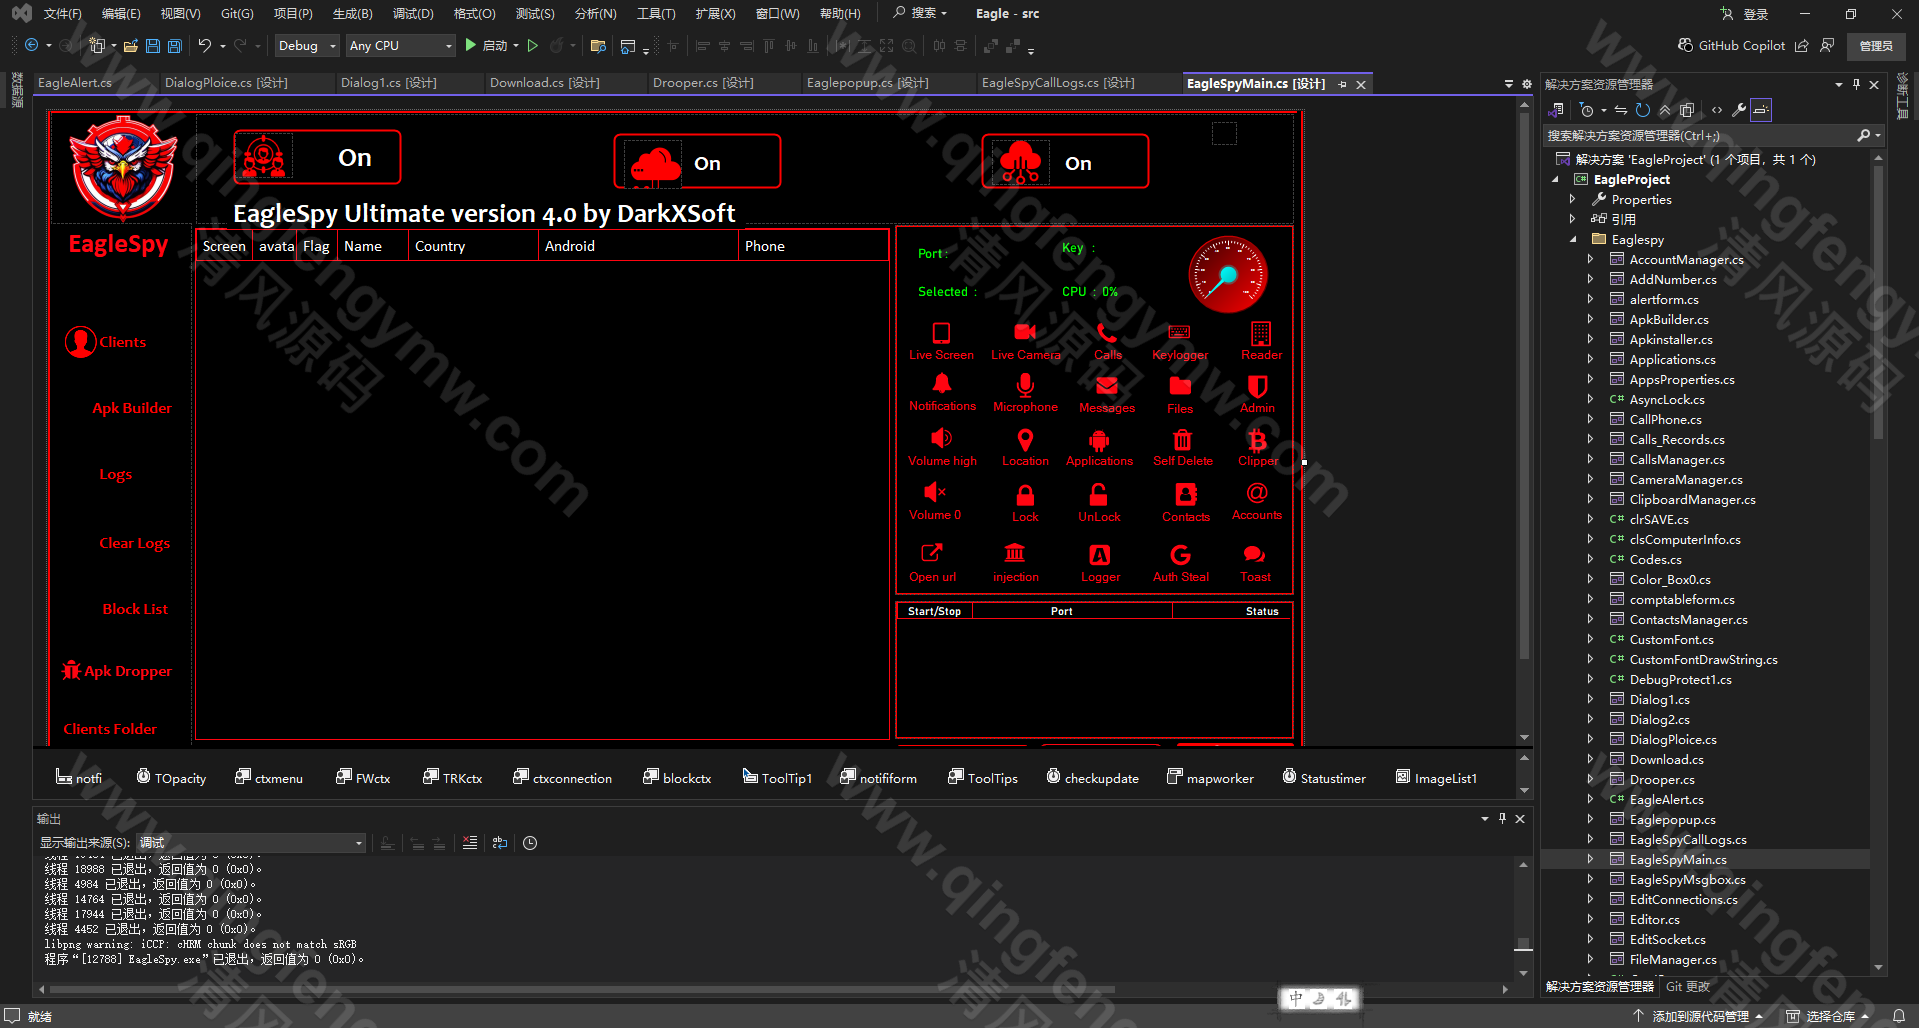1919x1028 pixels.
Task: Click the GitHub Copilot button
Action: click(x=1731, y=46)
